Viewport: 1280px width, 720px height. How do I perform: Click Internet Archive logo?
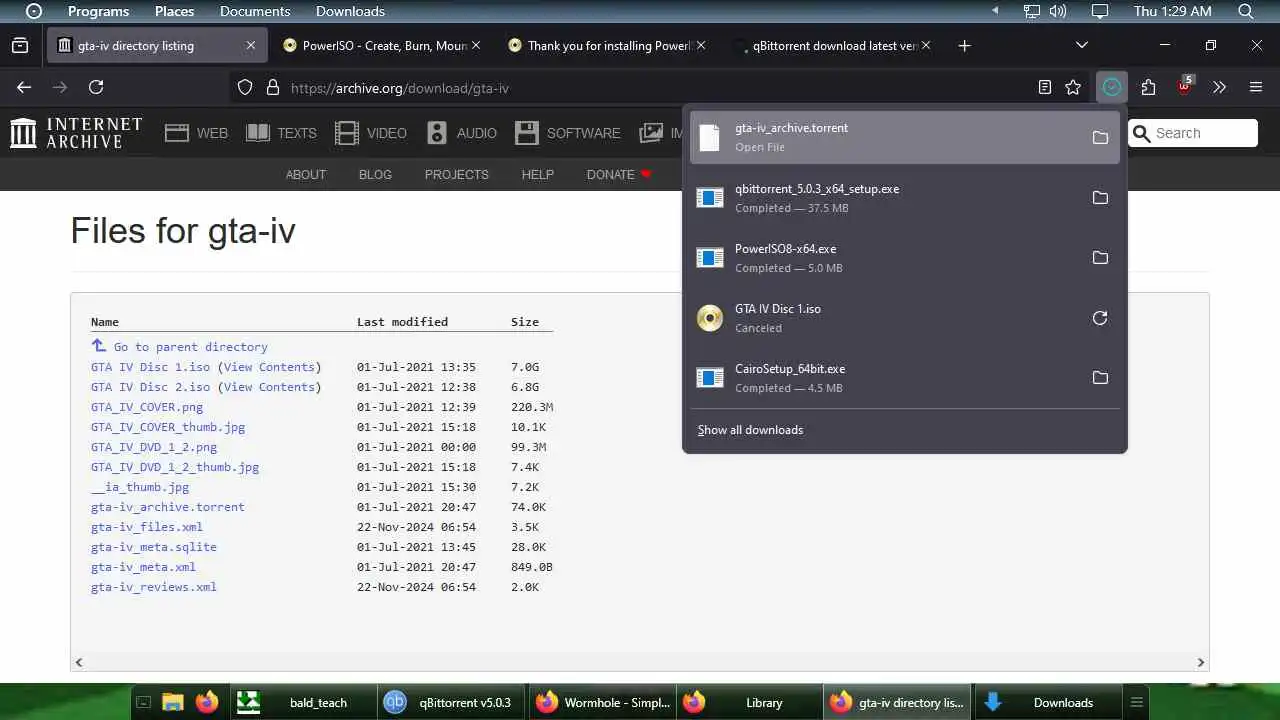coord(76,133)
